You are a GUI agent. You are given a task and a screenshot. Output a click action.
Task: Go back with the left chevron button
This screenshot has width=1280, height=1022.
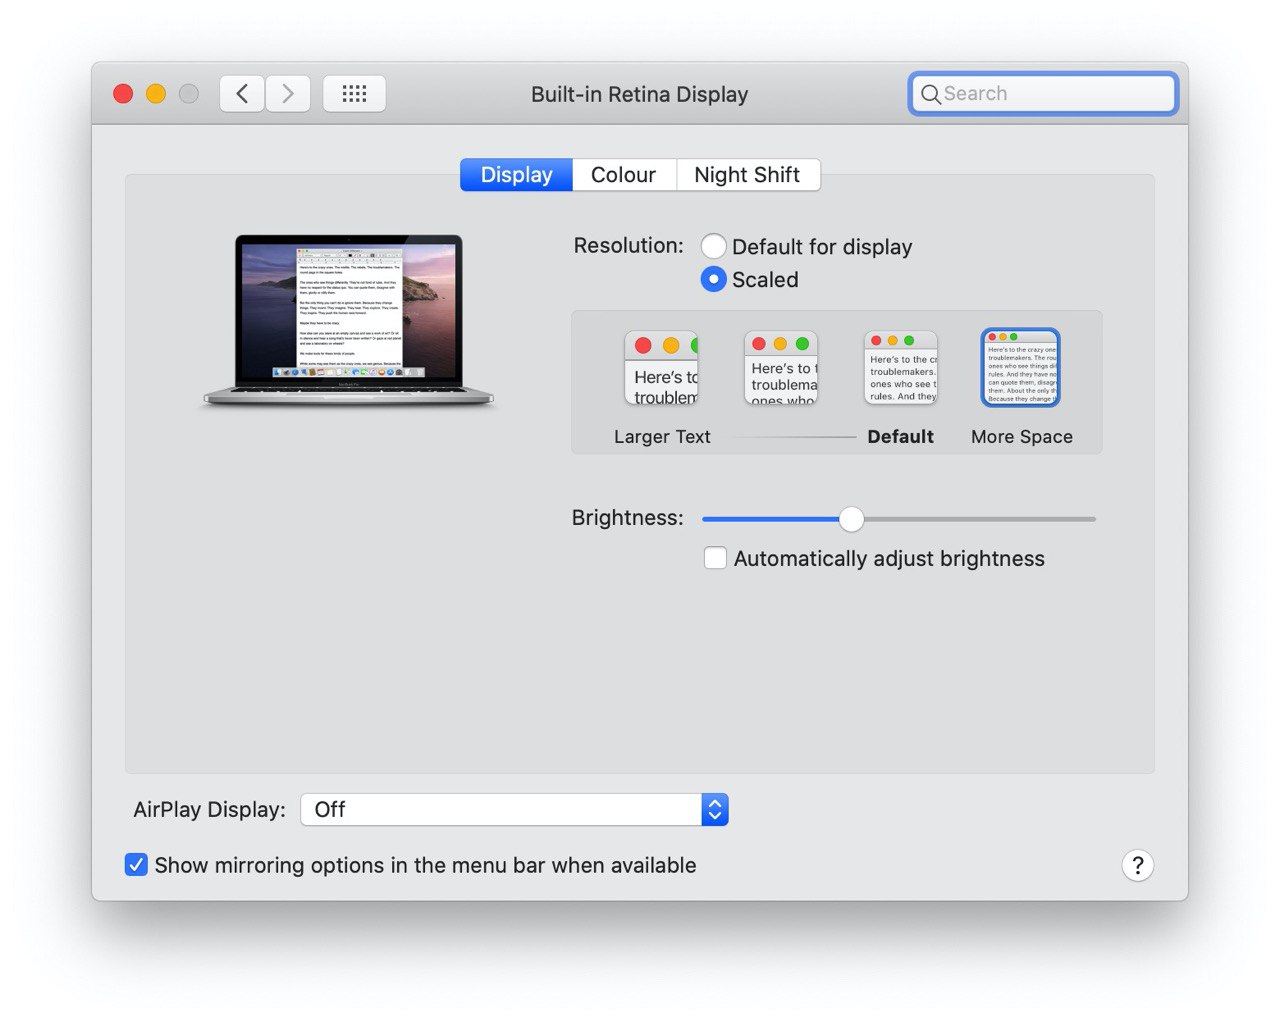(242, 94)
